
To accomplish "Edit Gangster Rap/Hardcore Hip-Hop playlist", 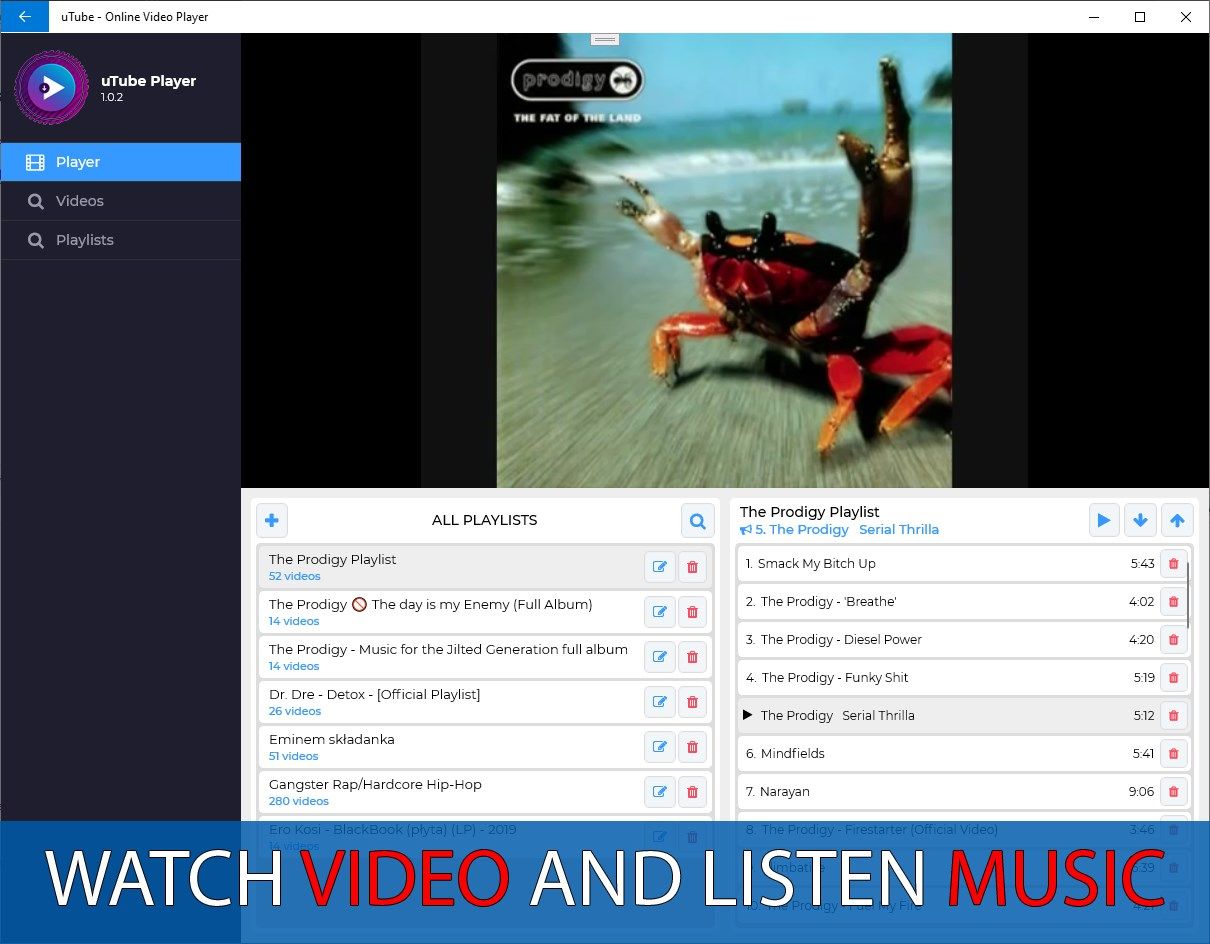I will (x=660, y=792).
